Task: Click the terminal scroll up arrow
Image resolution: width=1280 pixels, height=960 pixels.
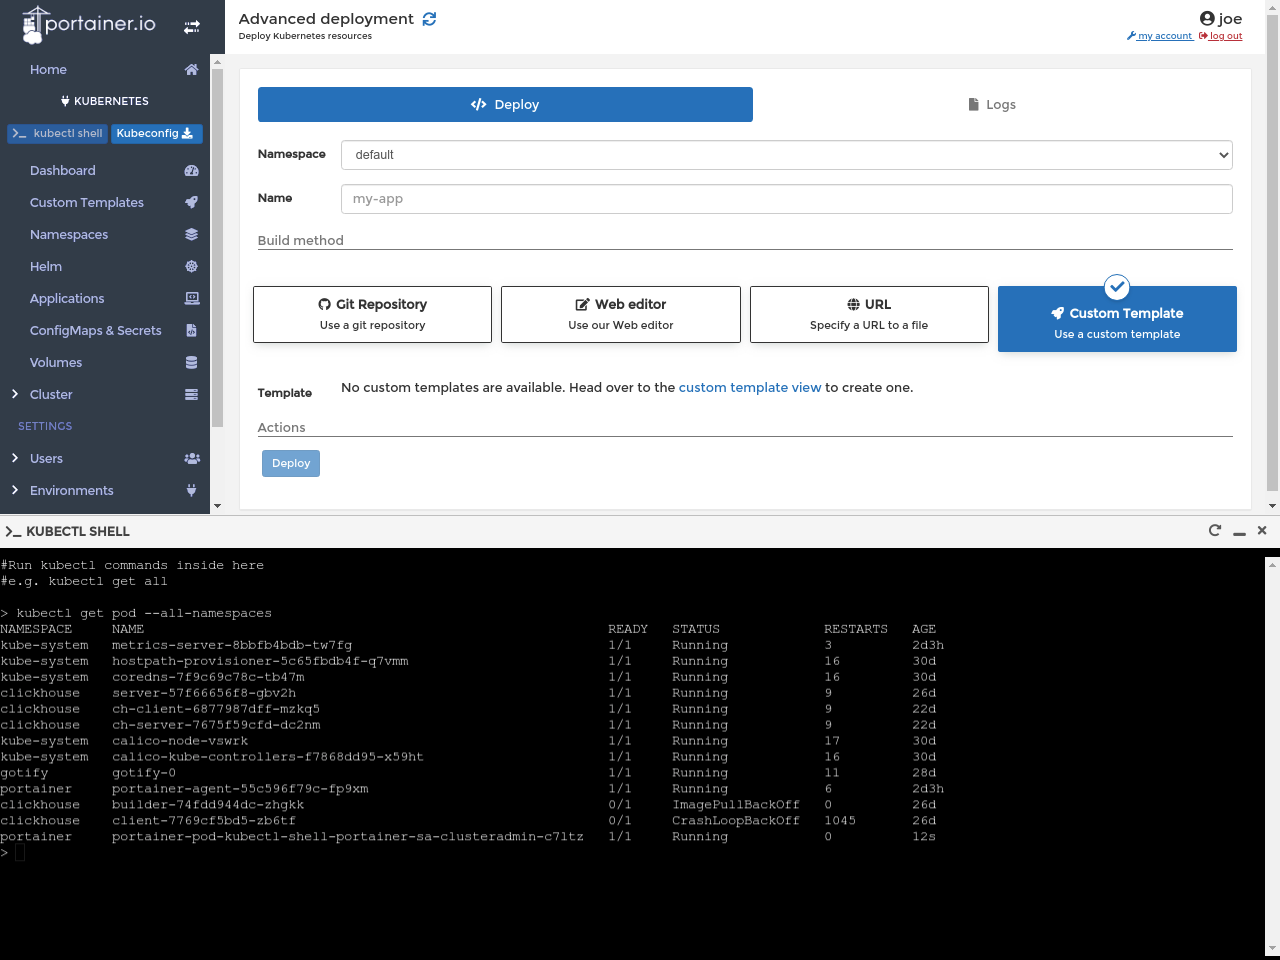Action: 1272,564
